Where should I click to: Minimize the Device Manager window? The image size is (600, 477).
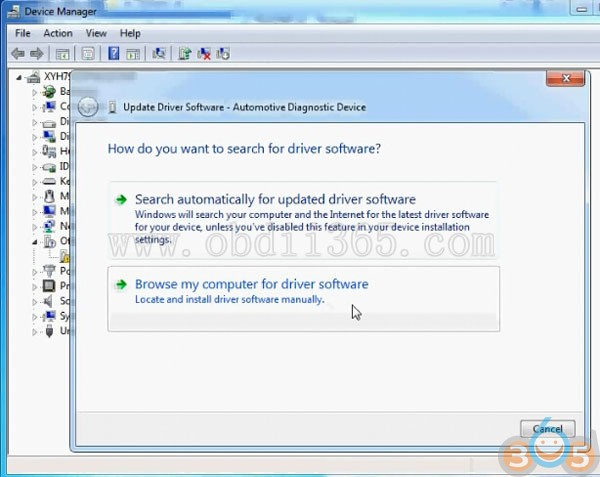tap(582, 8)
